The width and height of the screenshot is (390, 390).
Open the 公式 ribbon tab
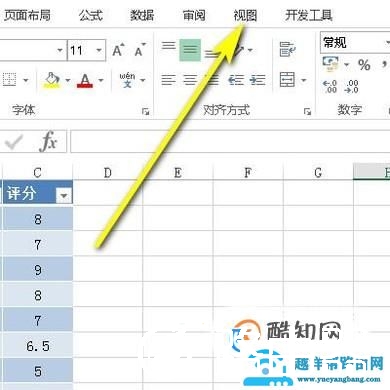point(91,15)
